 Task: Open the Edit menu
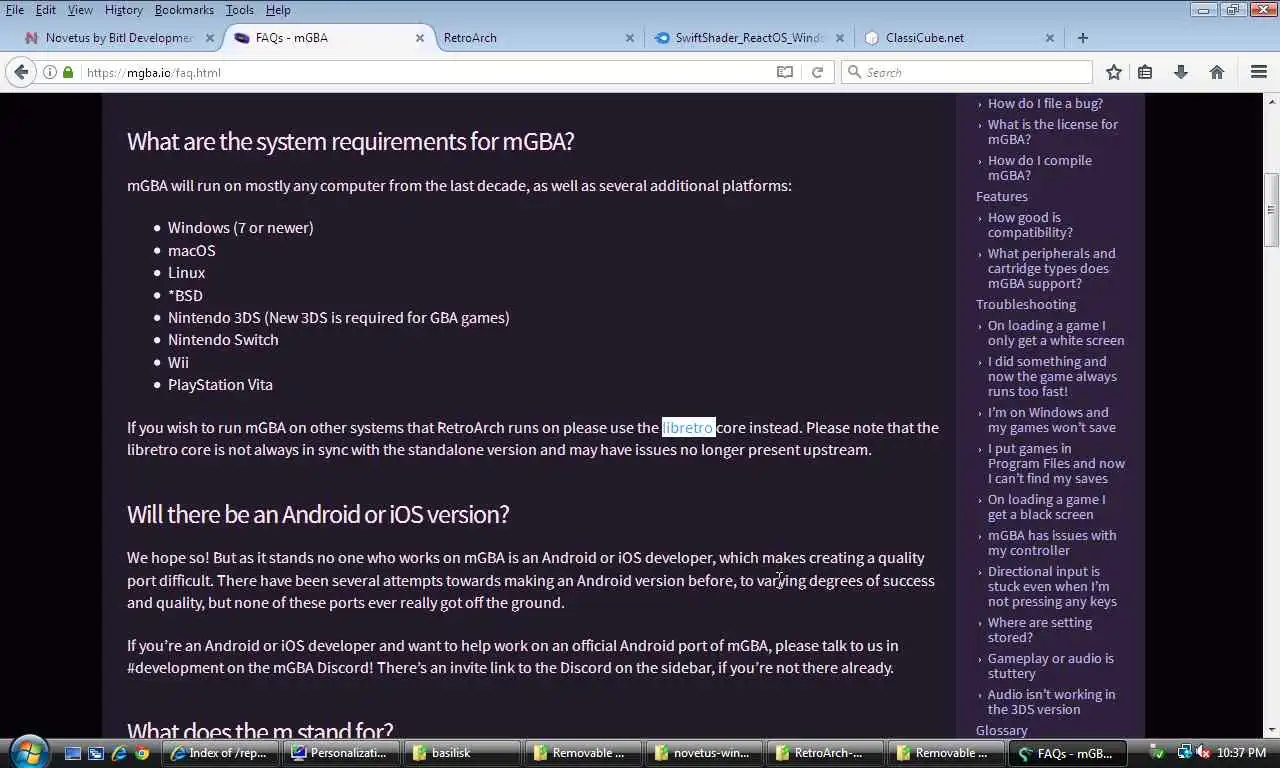coord(46,10)
